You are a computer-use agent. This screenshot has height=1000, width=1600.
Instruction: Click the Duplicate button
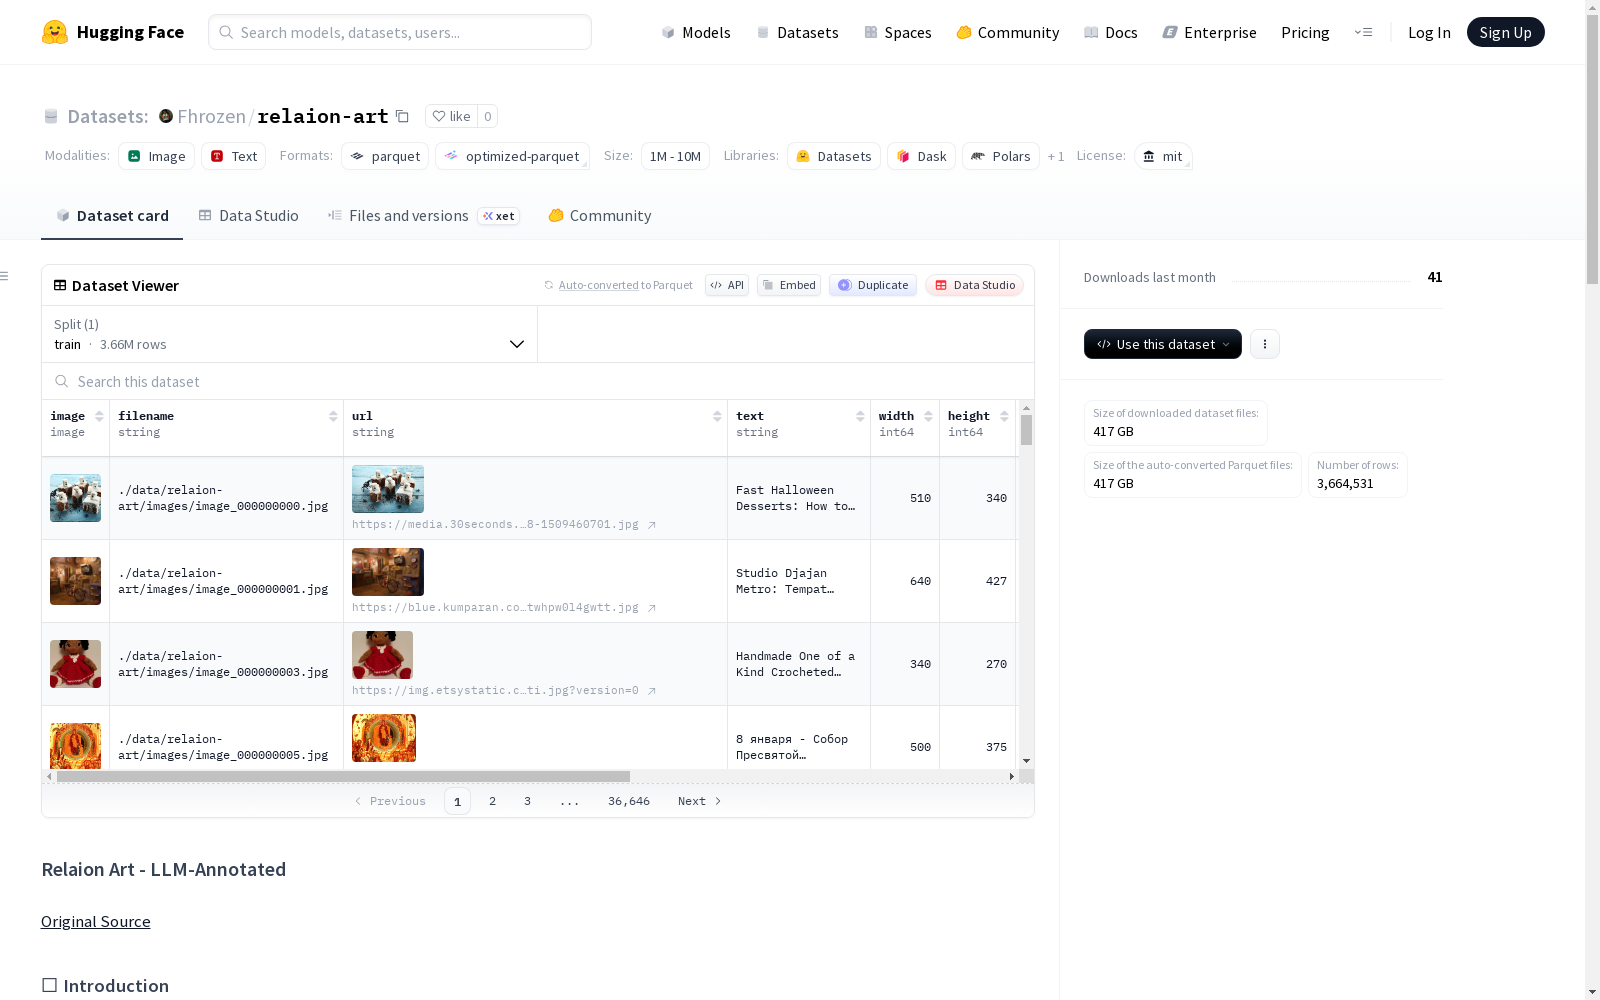(x=873, y=285)
